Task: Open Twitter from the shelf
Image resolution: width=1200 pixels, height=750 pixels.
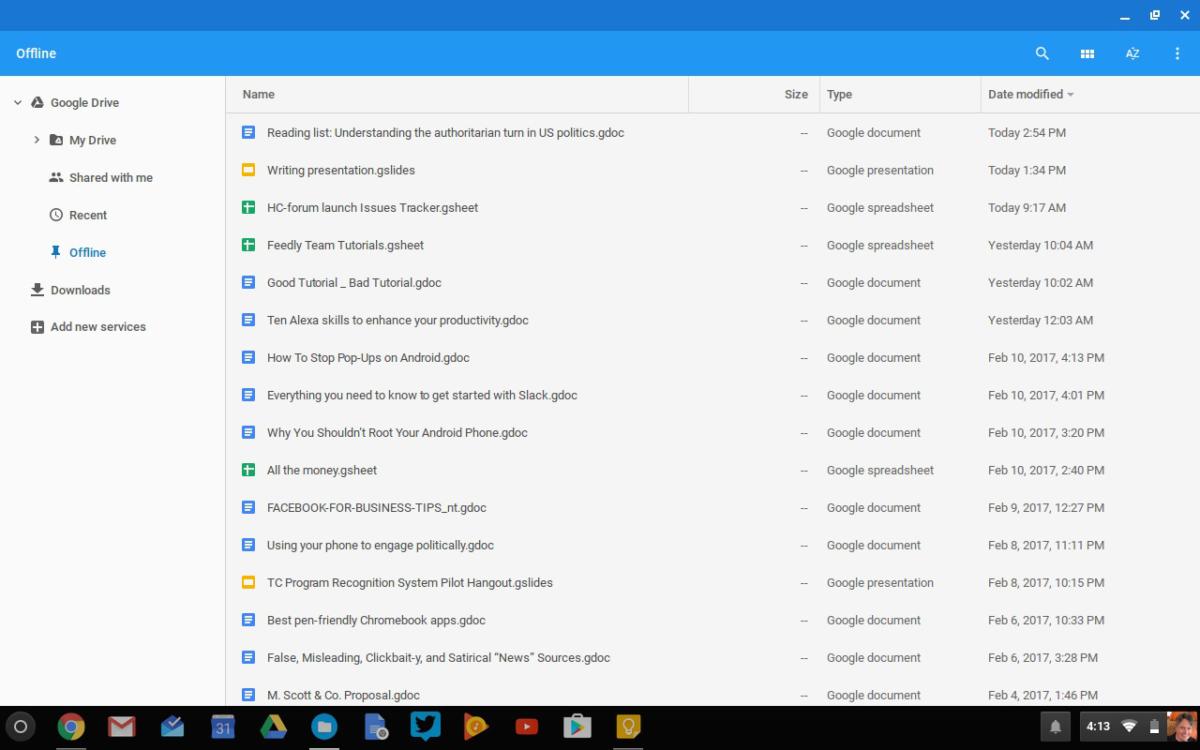Action: click(425, 727)
